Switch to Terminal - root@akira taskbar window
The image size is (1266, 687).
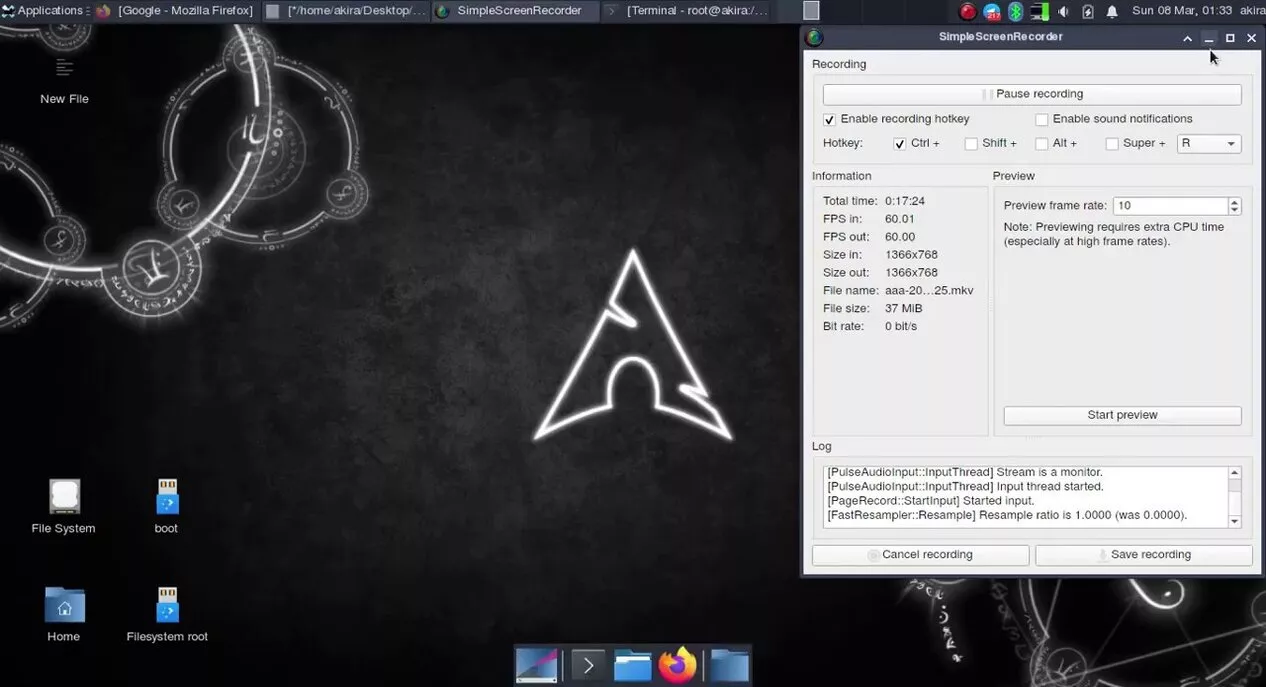tap(687, 11)
